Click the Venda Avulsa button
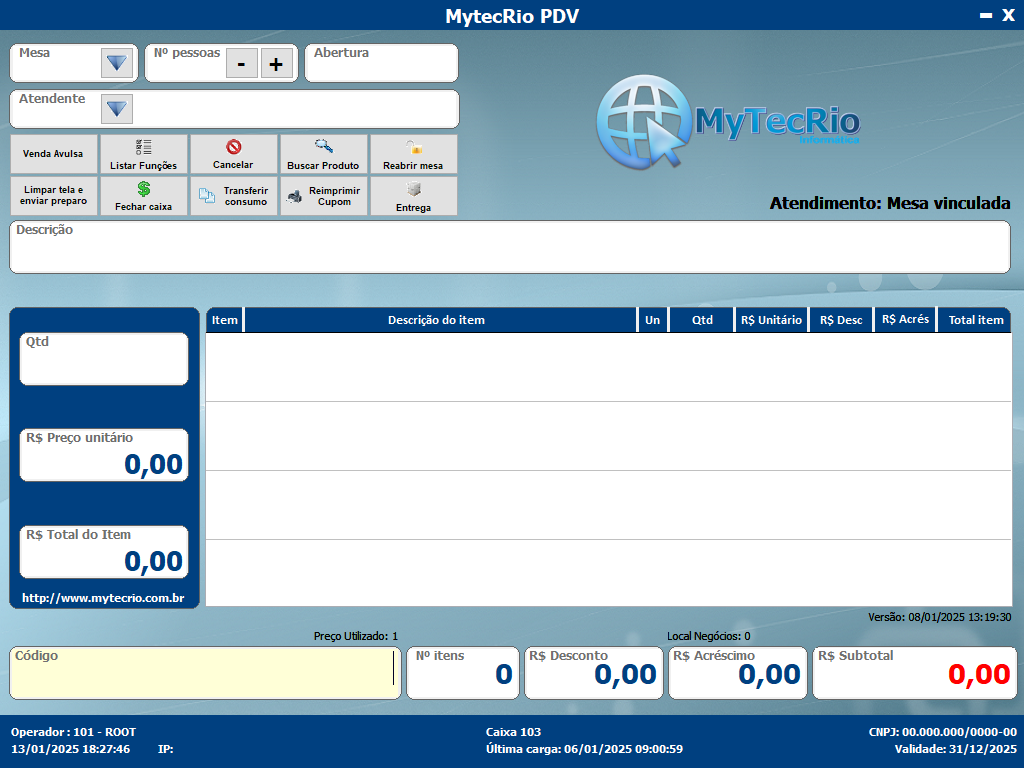Viewport: 1024px width, 768px height. pyautogui.click(x=53, y=154)
